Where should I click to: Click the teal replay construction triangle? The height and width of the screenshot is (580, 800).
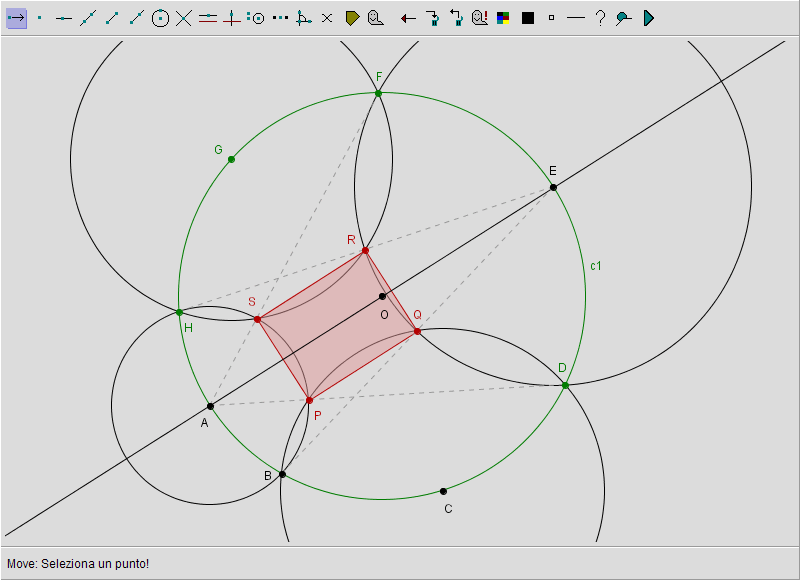[x=648, y=18]
